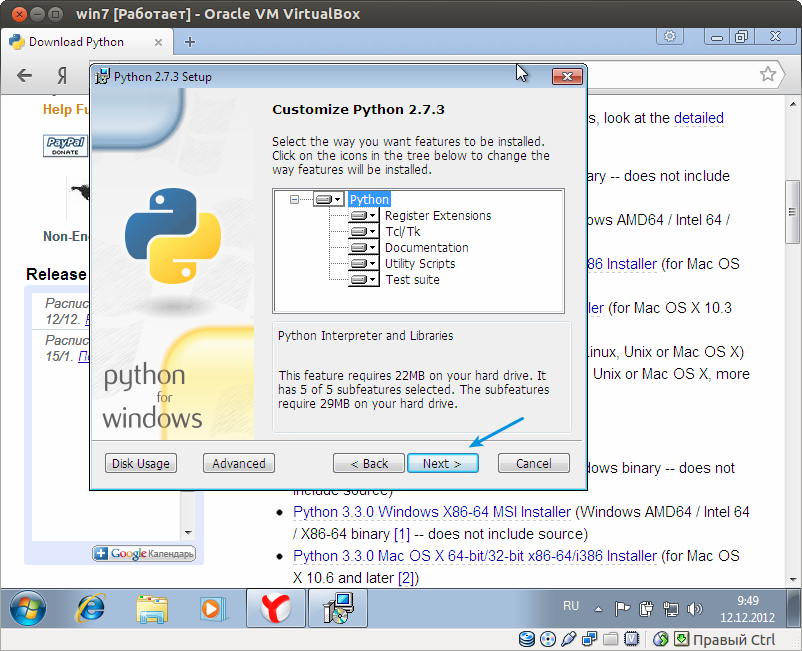This screenshot has height=651, width=802.
Task: Click the power tray icon
Action: (646, 609)
